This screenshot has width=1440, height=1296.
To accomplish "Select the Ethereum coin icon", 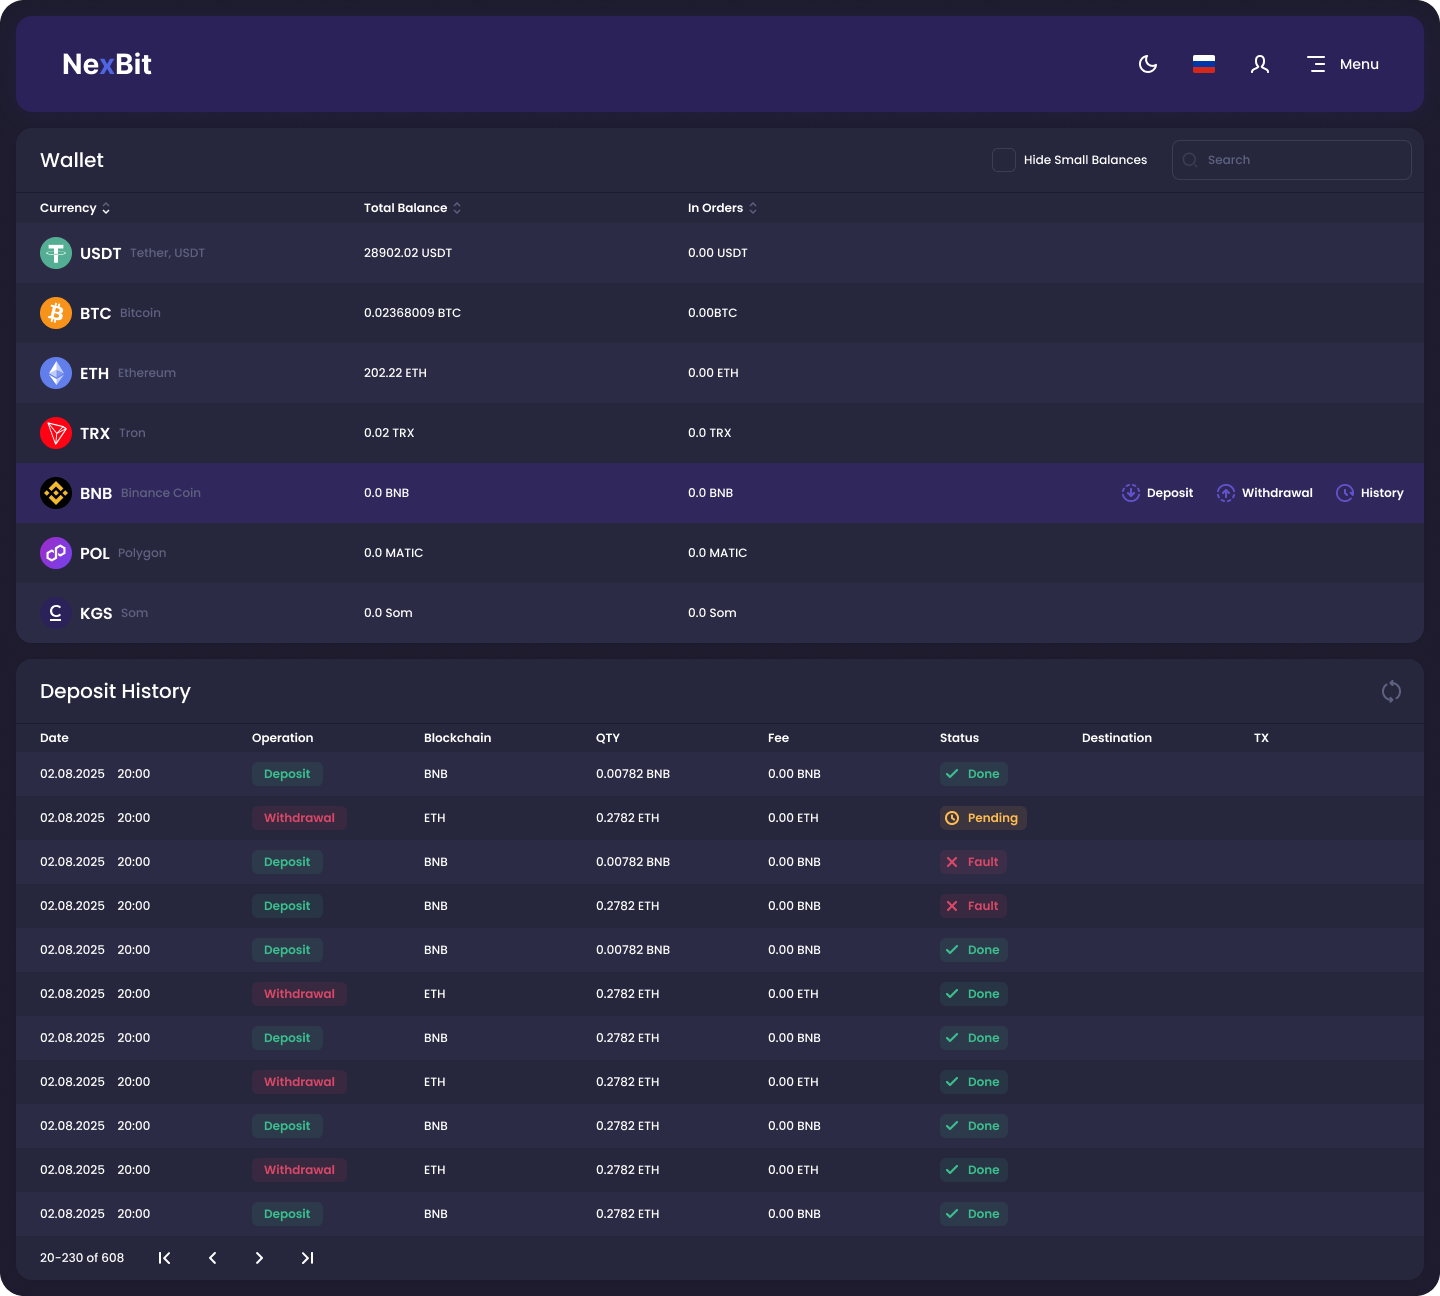I will 55,372.
